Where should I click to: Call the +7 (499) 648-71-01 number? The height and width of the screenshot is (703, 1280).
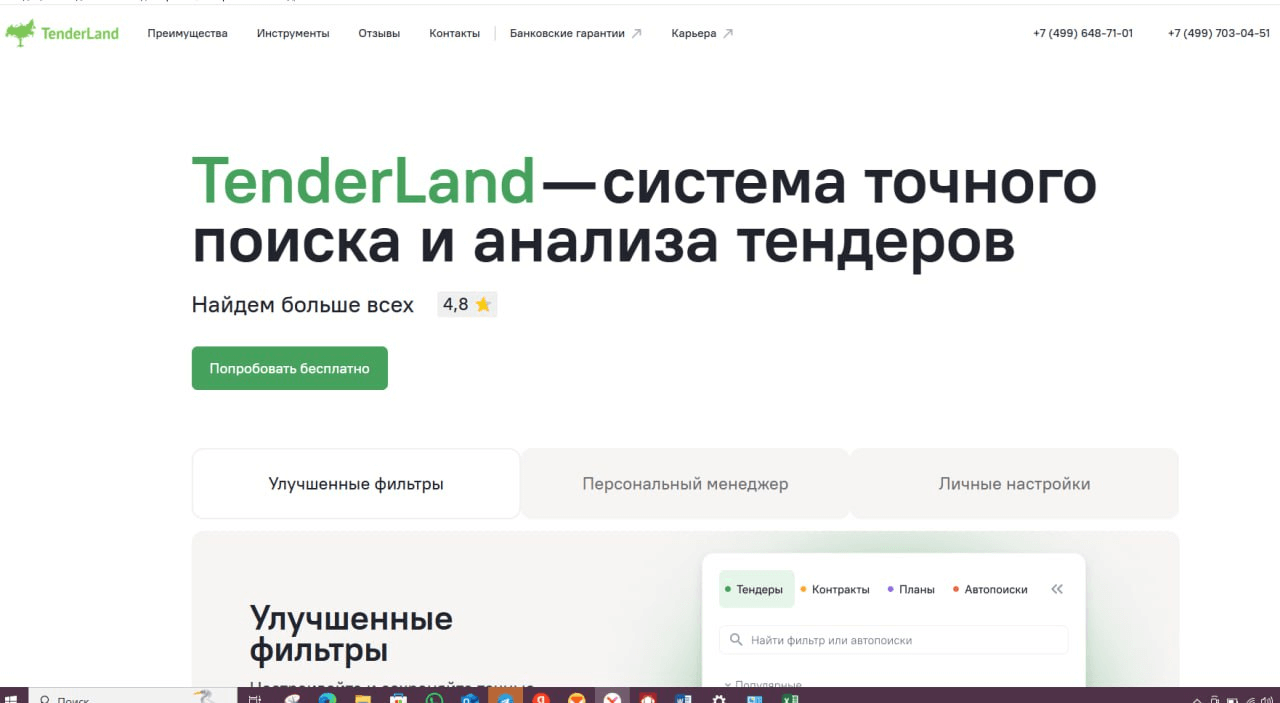[x=1083, y=33]
